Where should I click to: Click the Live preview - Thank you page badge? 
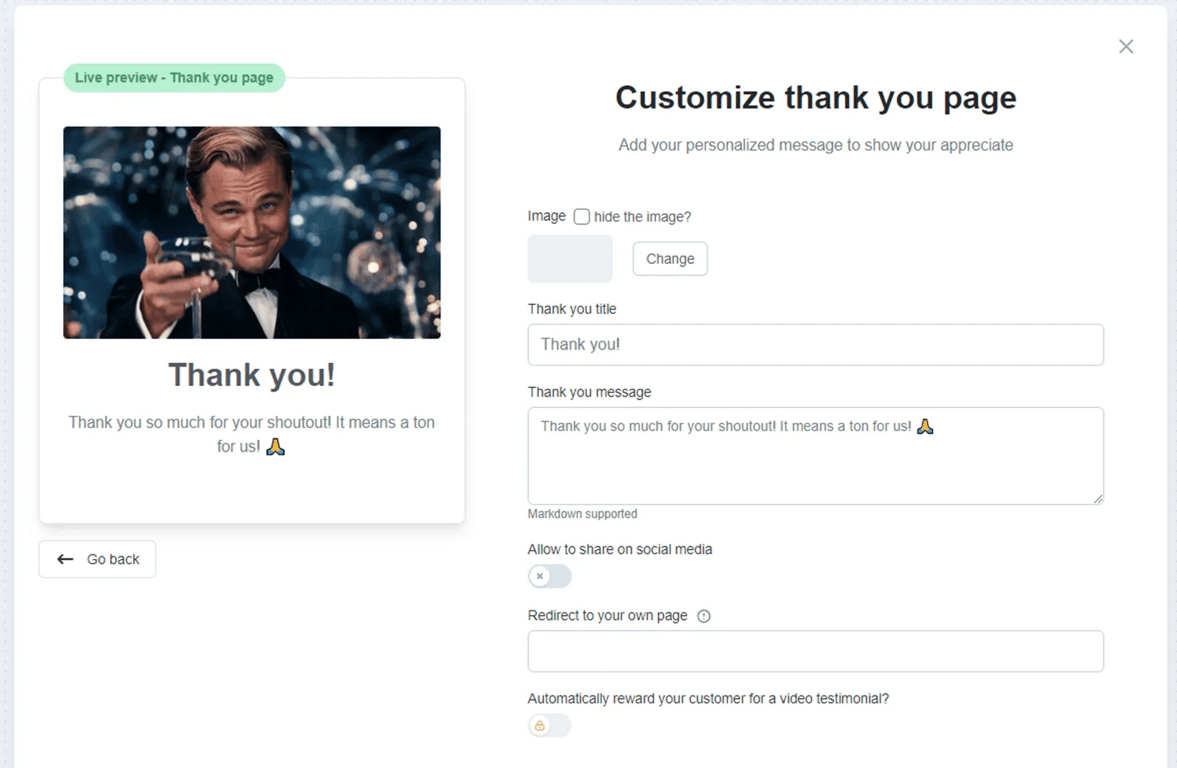click(x=174, y=78)
